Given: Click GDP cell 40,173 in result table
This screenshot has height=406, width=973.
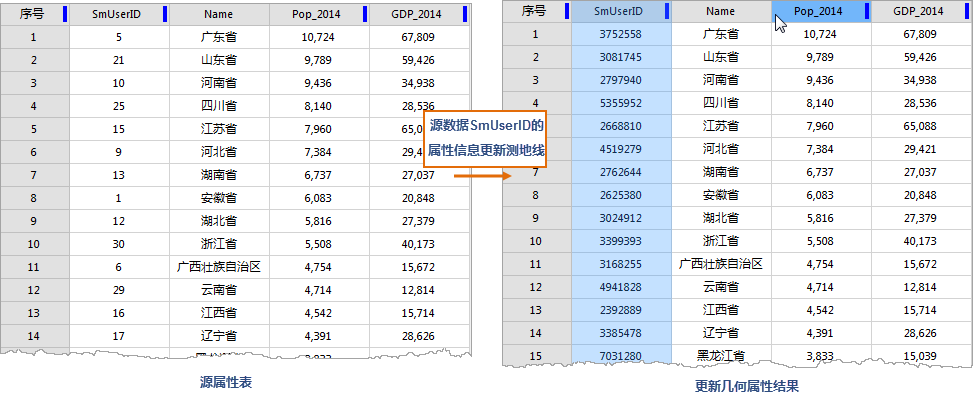Looking at the screenshot, I should pos(921,241).
